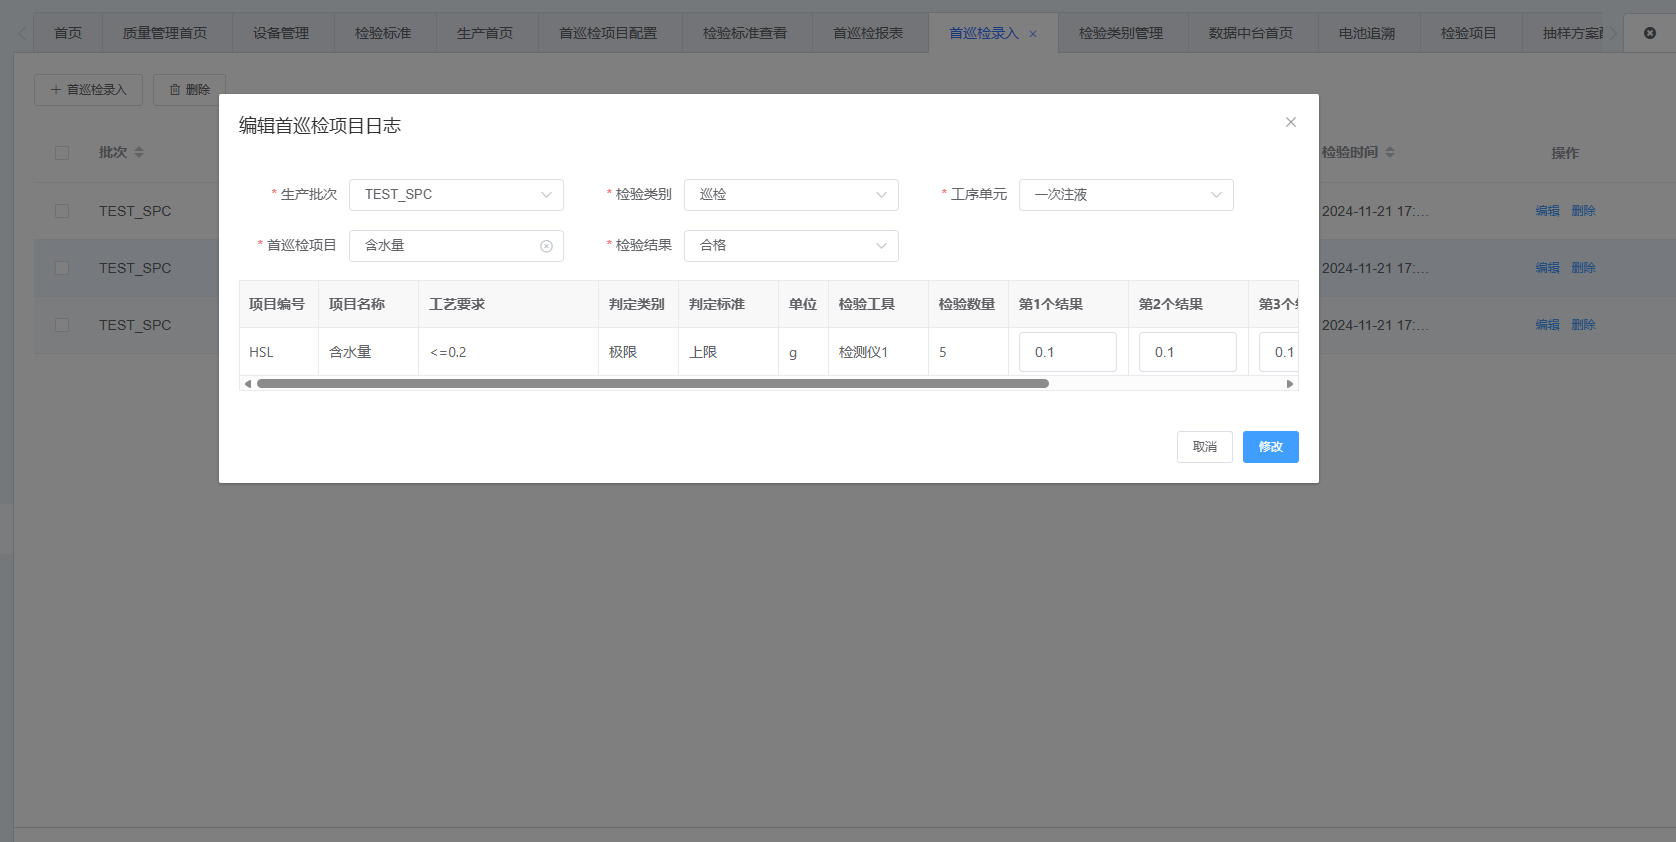Click 删除 link in third table row

point(1584,325)
